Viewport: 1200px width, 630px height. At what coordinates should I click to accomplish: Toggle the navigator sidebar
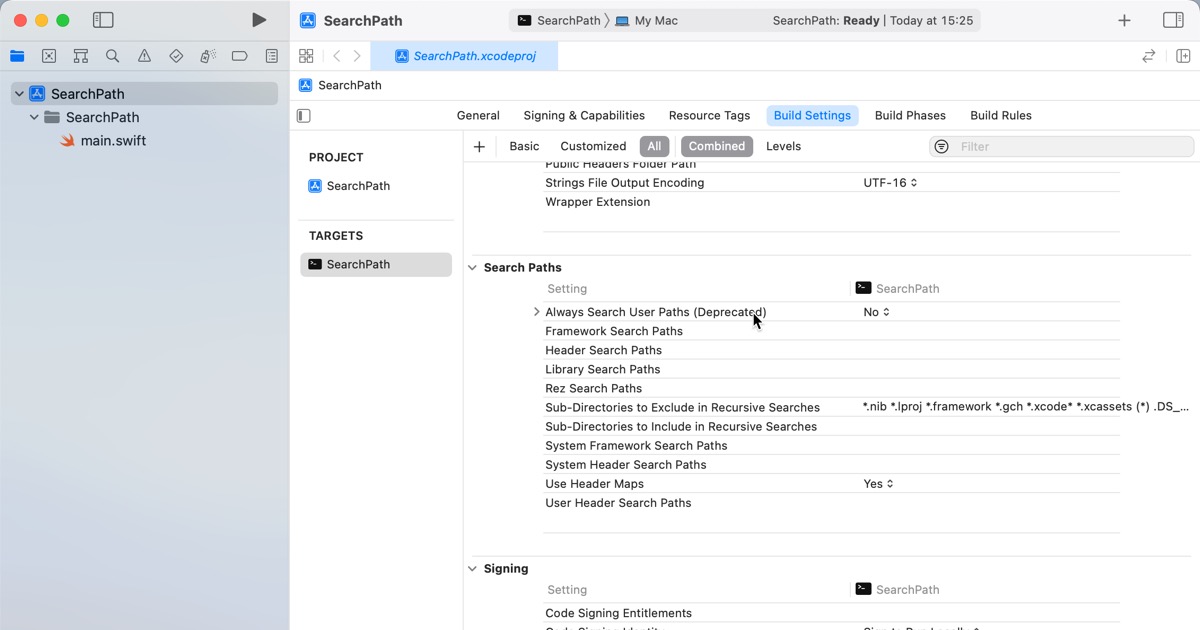pos(103,20)
